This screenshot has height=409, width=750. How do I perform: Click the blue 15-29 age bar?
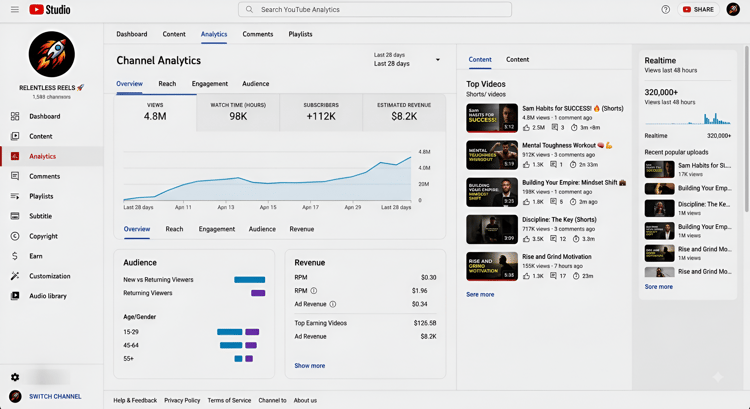coord(230,332)
